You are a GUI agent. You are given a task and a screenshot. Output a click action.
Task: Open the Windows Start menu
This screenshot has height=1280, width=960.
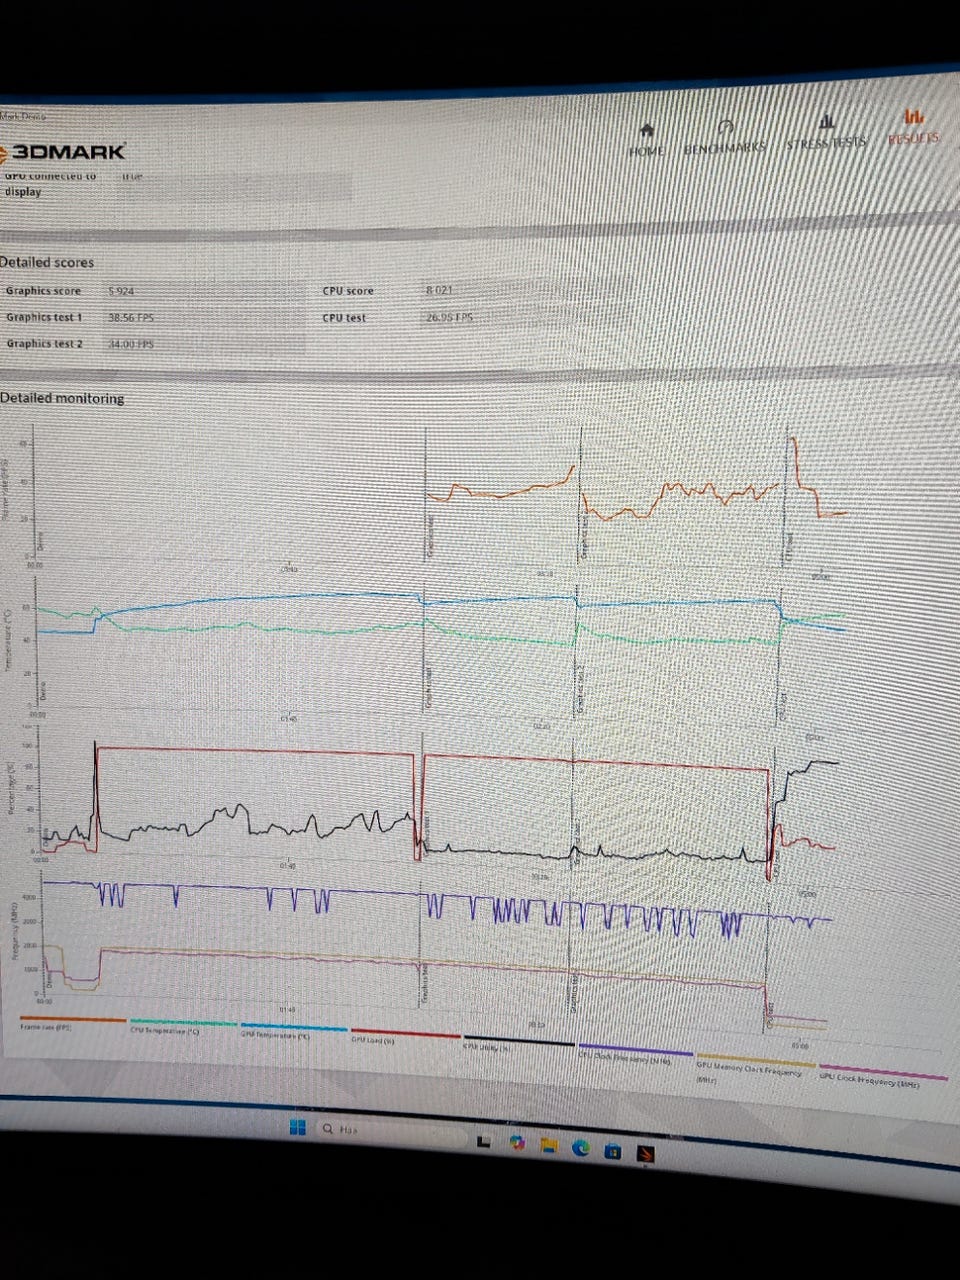(x=297, y=1127)
